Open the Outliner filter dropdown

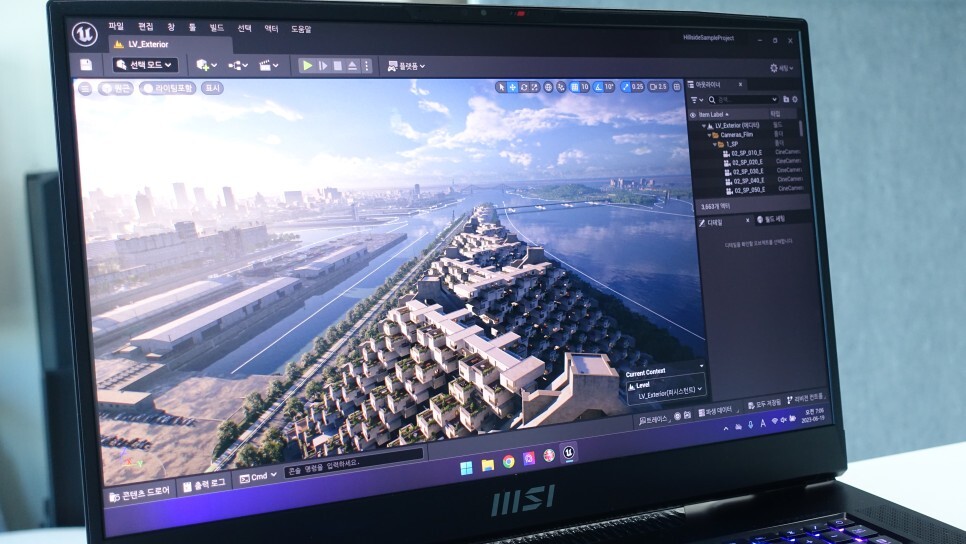click(697, 99)
